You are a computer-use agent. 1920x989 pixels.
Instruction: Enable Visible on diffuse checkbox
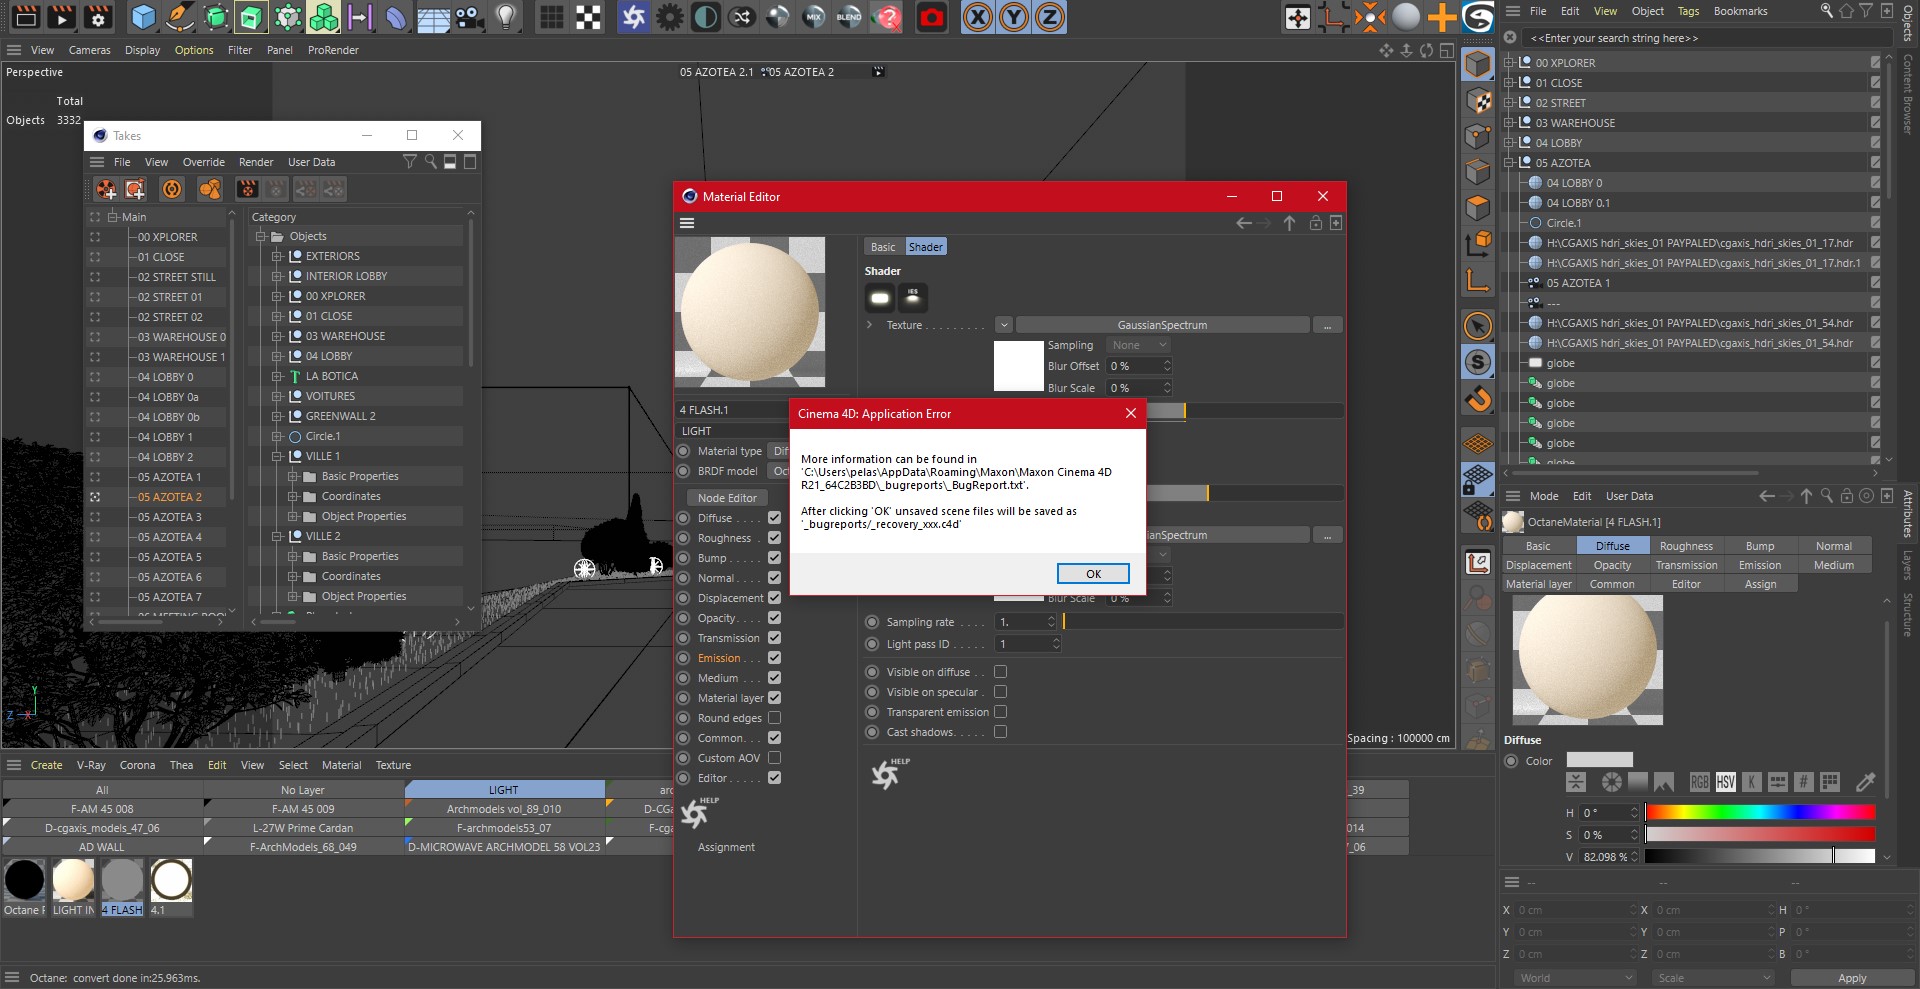(x=1000, y=672)
